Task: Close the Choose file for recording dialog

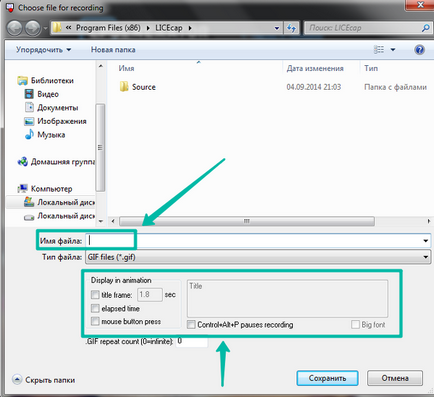Action: 420,5
